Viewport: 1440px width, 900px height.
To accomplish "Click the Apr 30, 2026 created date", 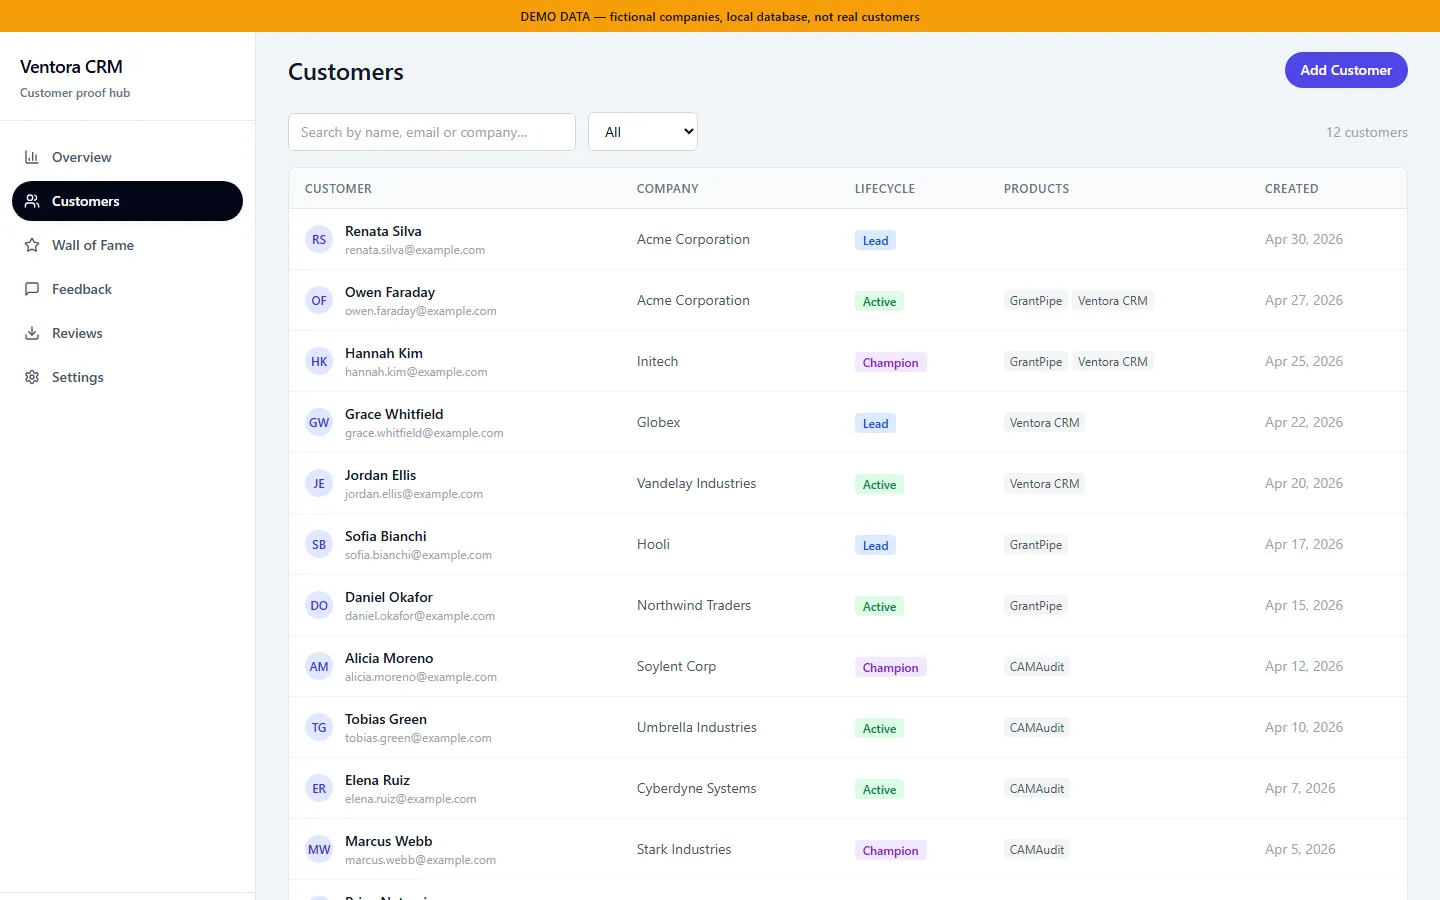I will point(1304,239).
